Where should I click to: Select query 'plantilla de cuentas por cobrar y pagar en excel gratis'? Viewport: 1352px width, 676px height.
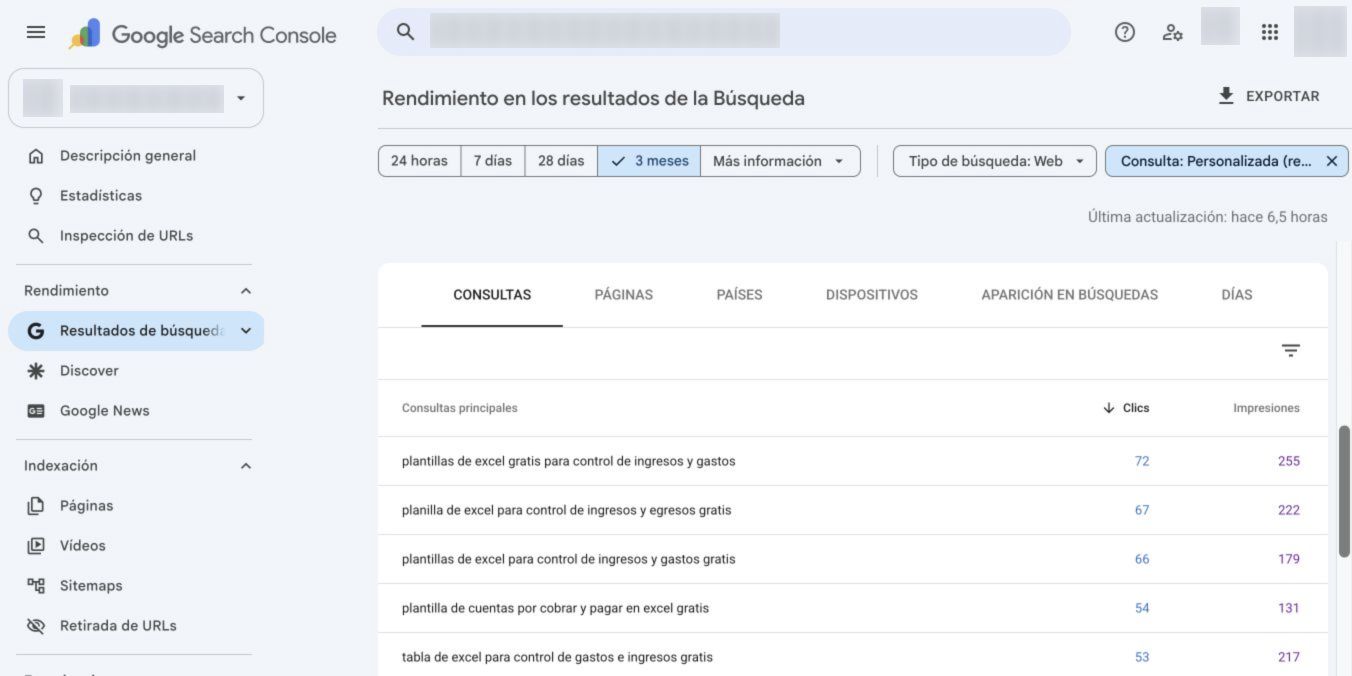(555, 608)
